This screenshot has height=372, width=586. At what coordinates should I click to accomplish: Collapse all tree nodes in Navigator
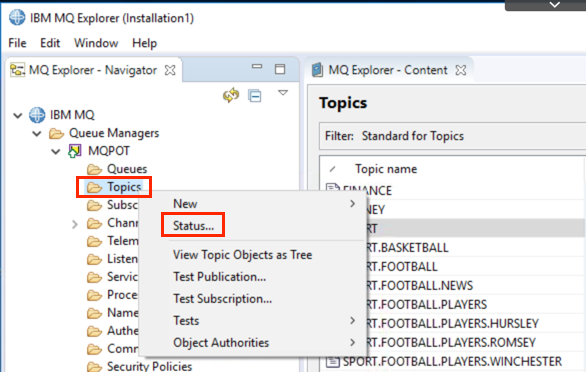[x=255, y=96]
